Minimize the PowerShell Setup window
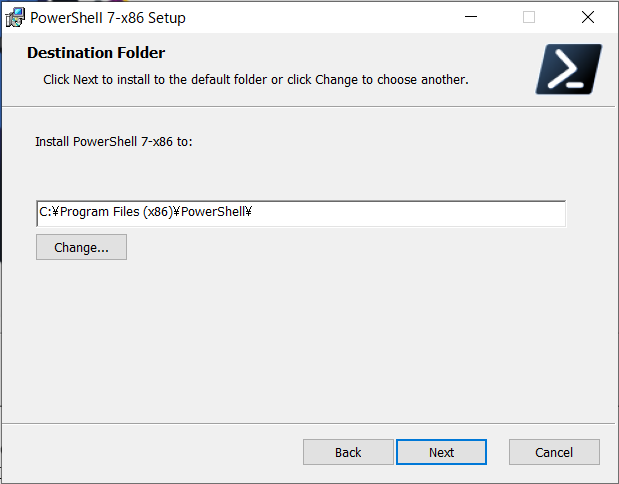 coord(471,17)
